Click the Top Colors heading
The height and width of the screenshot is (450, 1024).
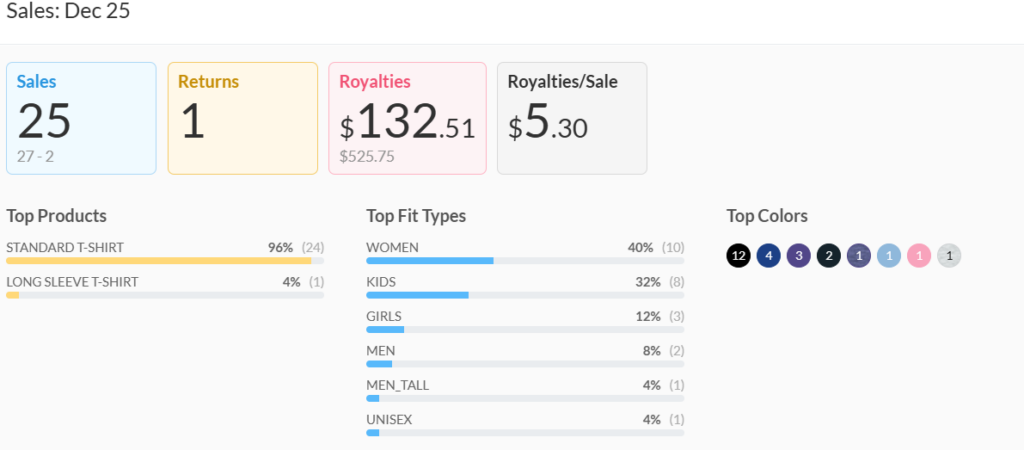pos(767,216)
